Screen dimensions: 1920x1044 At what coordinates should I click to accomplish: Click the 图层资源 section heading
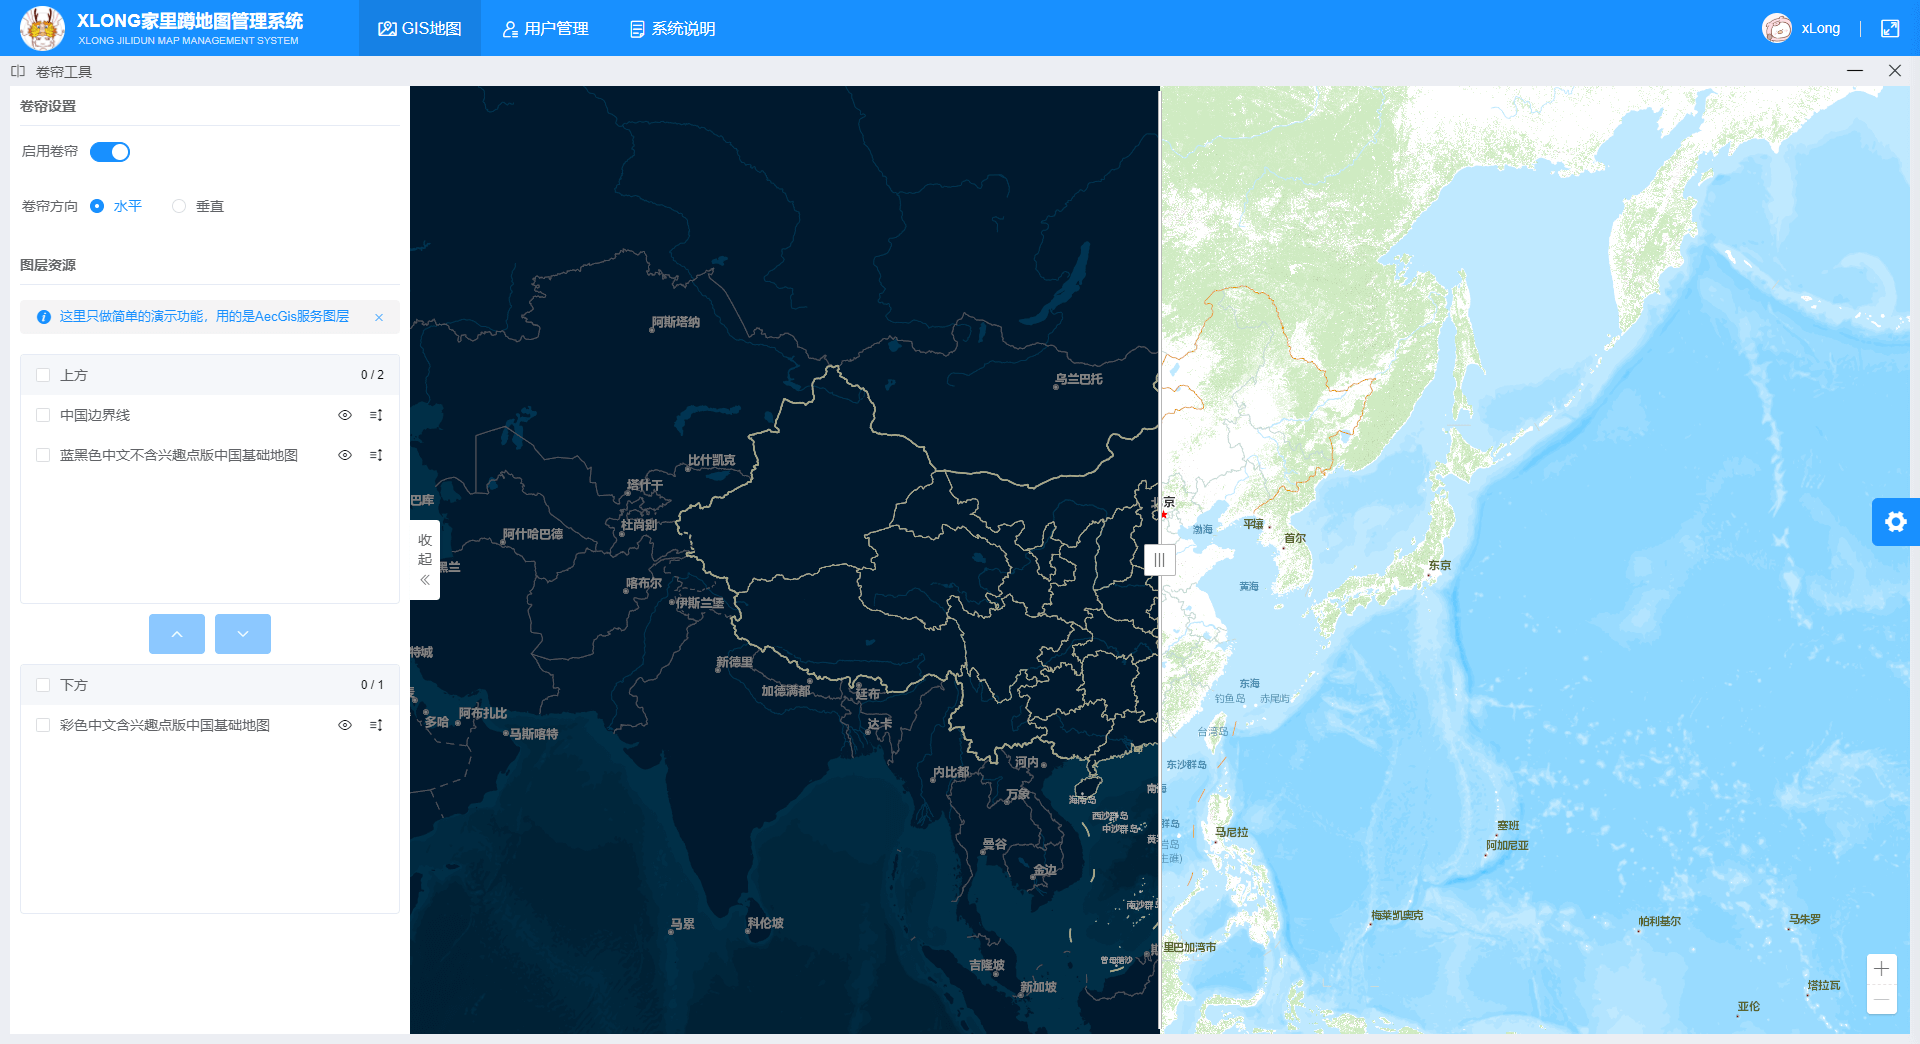click(x=48, y=265)
